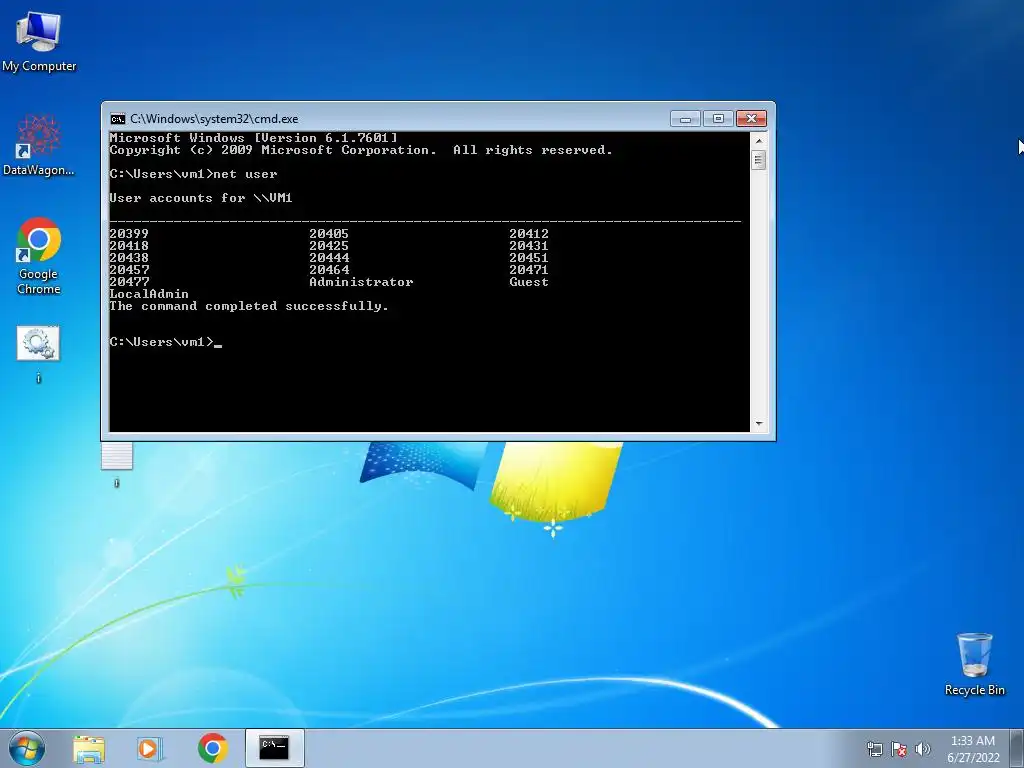The image size is (1024, 768).
Task: Click the 'net user' command text
Action: pos(246,174)
